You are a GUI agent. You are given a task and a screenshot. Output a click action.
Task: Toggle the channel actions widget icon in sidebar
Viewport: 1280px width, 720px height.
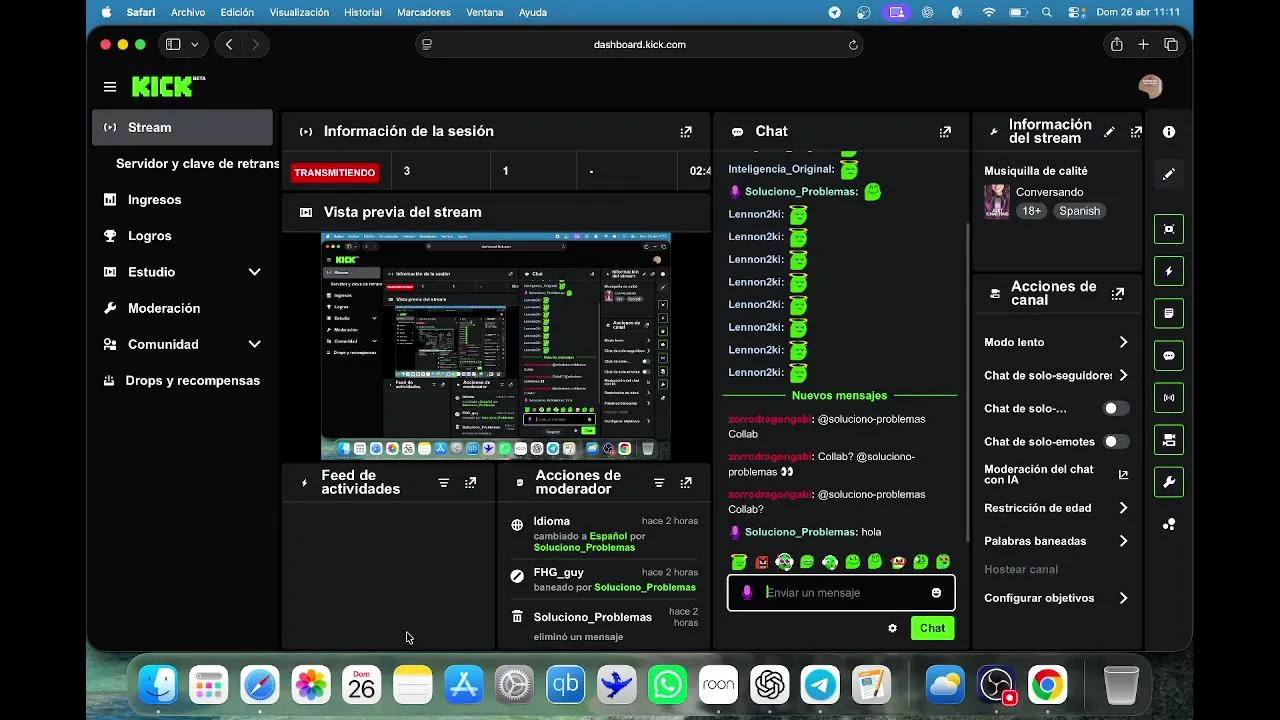point(1169,439)
